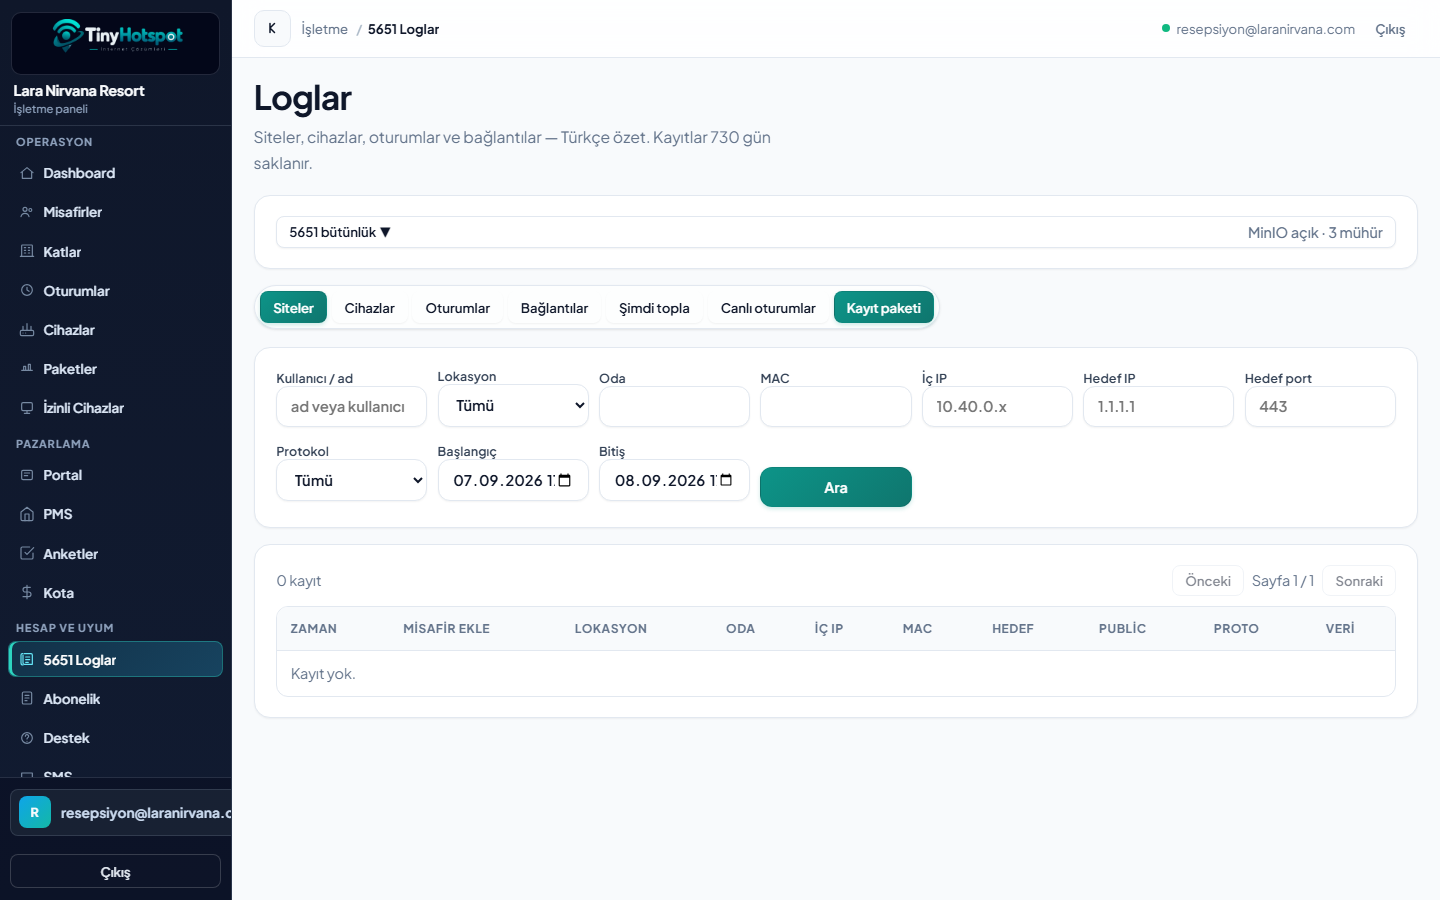Image resolution: width=1440 pixels, height=900 pixels.
Task: Switch to the Siteler tab
Action: tap(293, 308)
